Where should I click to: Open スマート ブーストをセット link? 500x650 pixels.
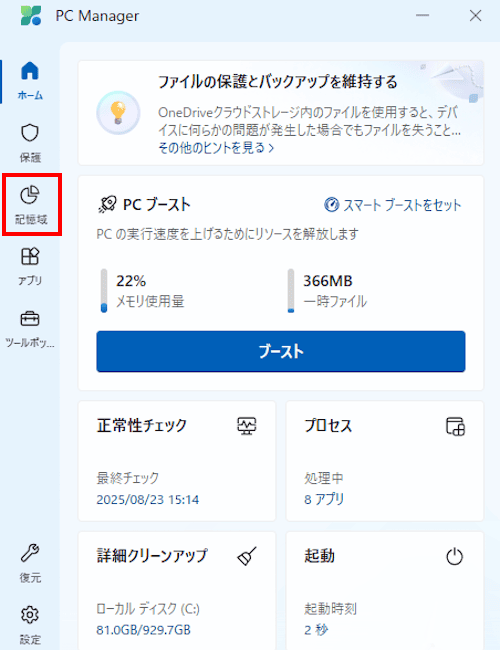click(392, 205)
